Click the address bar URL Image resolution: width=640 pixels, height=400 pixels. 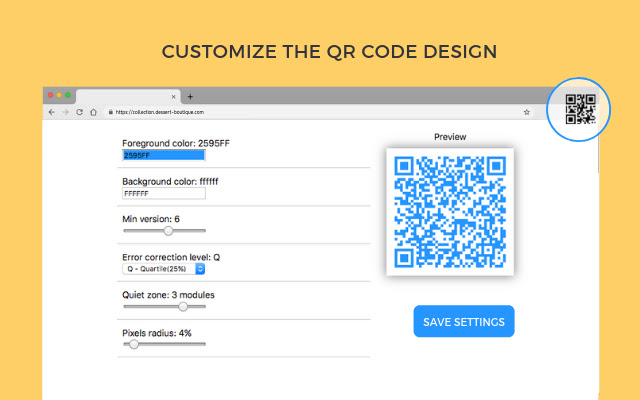coord(160,112)
